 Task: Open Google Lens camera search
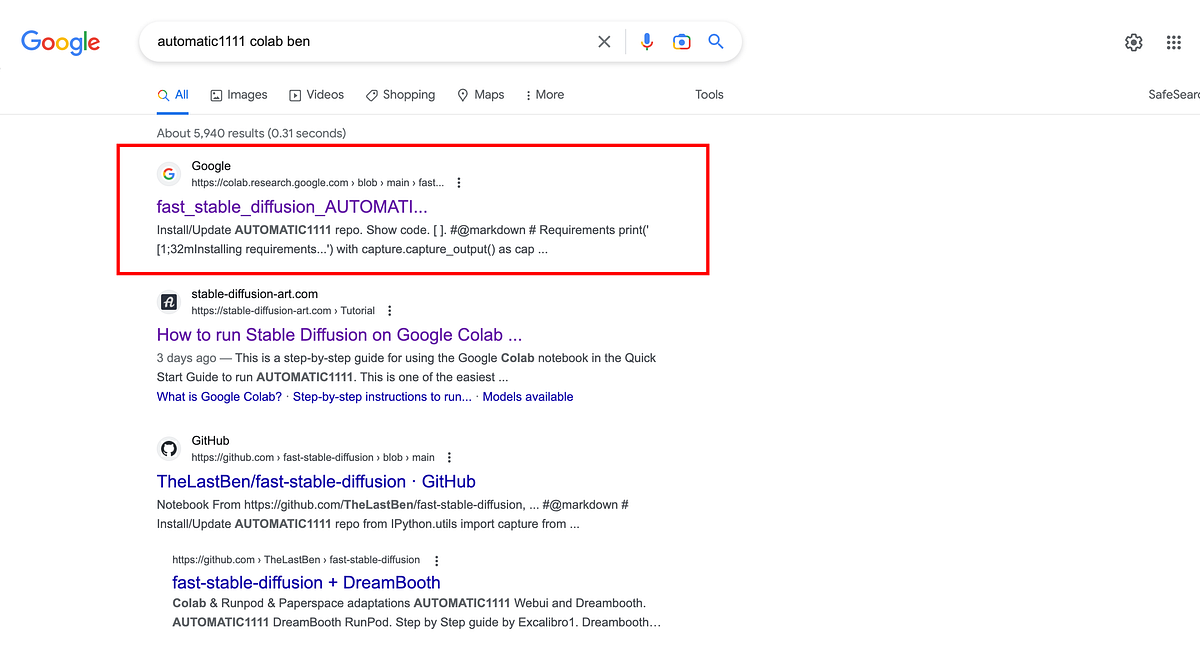[681, 41]
